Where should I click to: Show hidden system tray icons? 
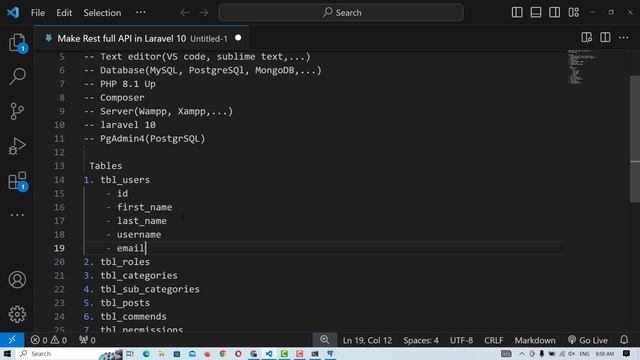[x=522, y=353]
